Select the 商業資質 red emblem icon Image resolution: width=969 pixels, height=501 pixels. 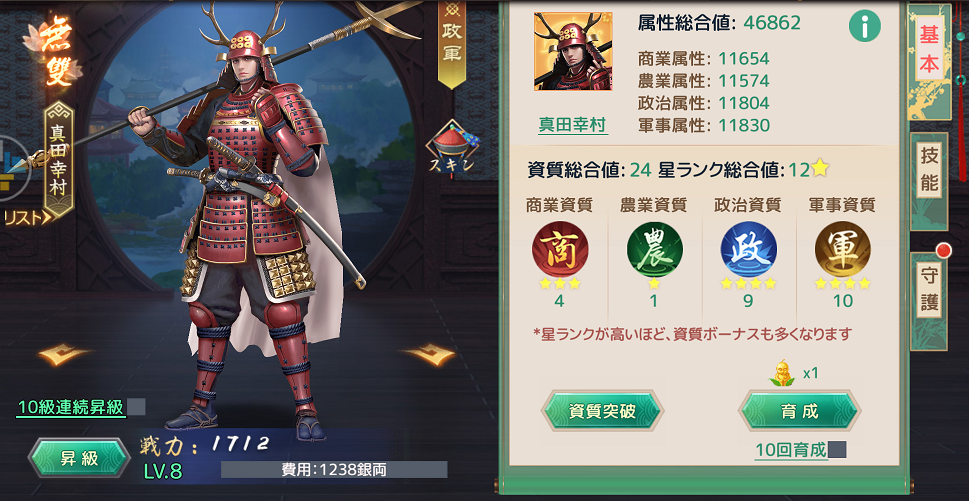point(560,249)
